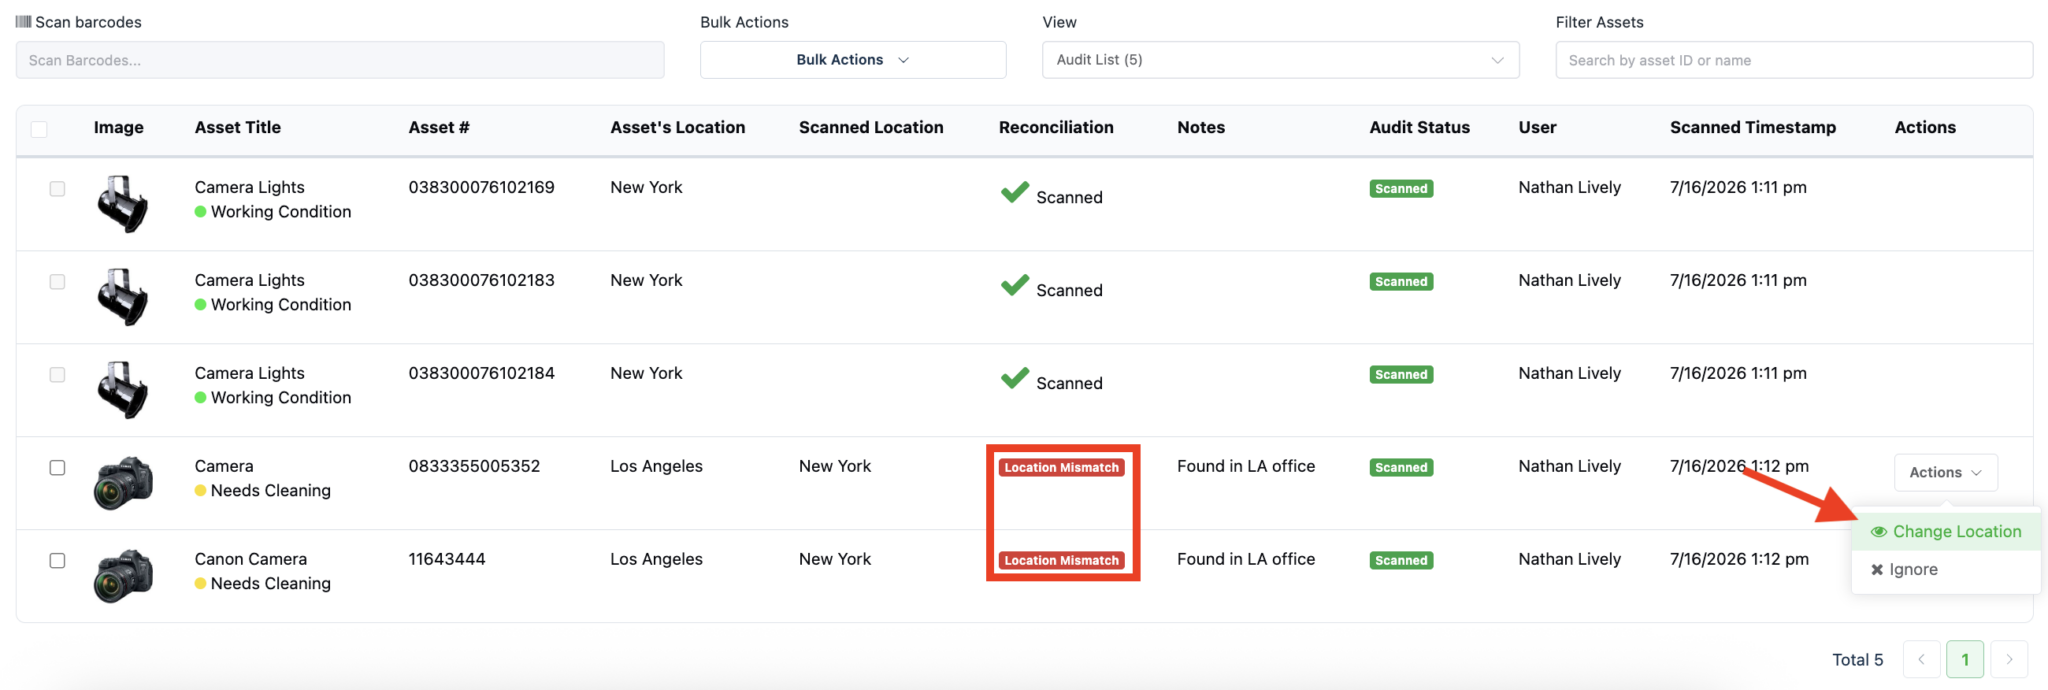Go to previous page arrow
This screenshot has width=2048, height=690.
coord(1921,660)
